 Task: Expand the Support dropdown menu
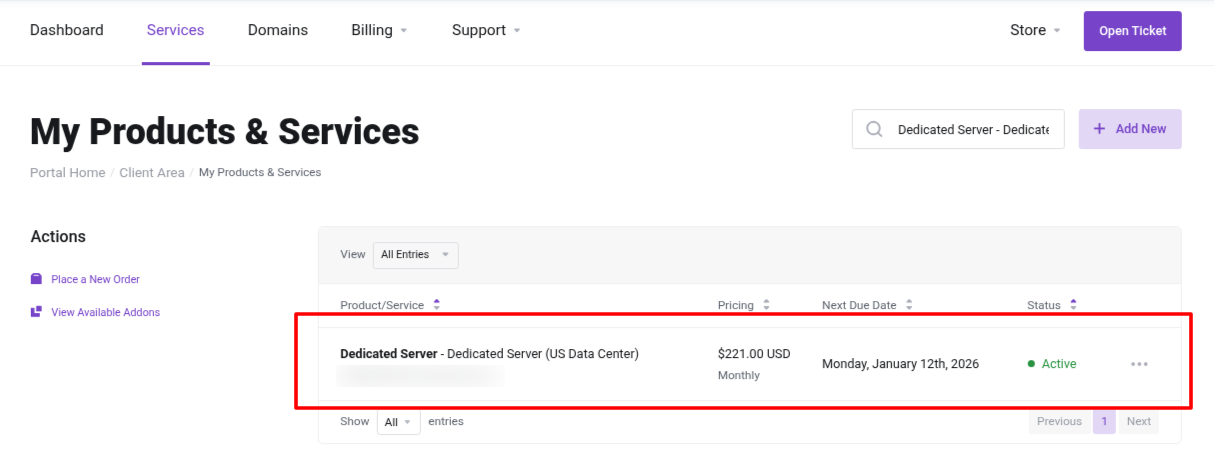click(x=486, y=30)
